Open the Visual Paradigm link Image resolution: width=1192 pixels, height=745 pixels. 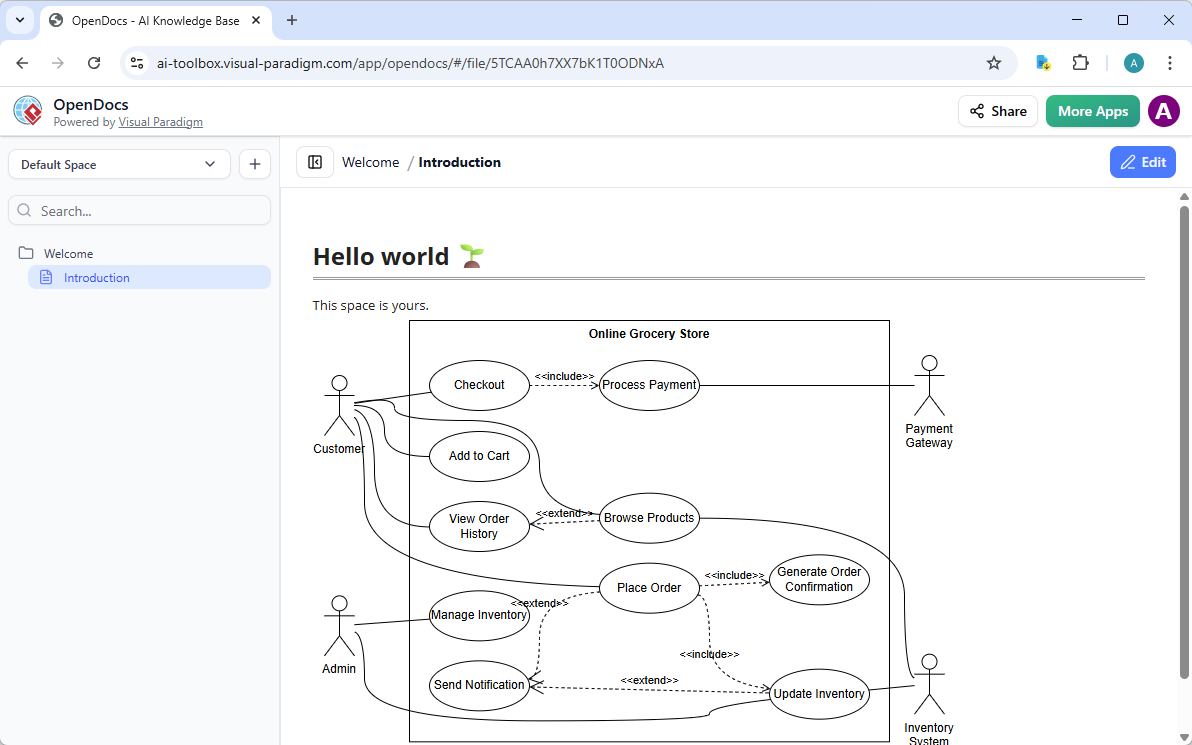(x=160, y=121)
